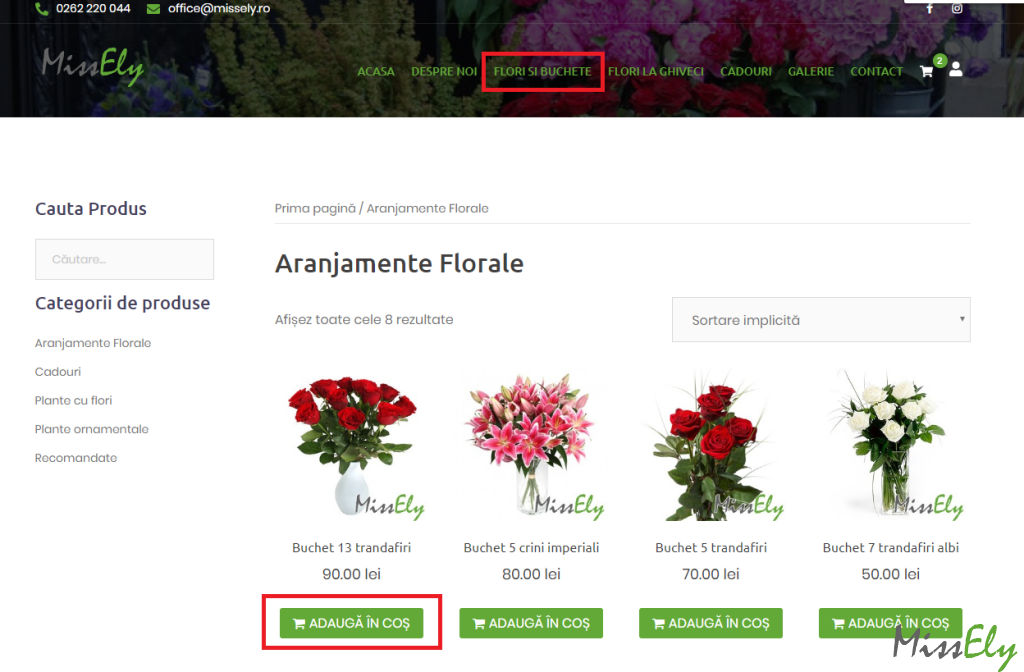The width and height of the screenshot is (1024, 672).
Task: Click the Prima pagină breadcrumb link
Action: point(315,208)
